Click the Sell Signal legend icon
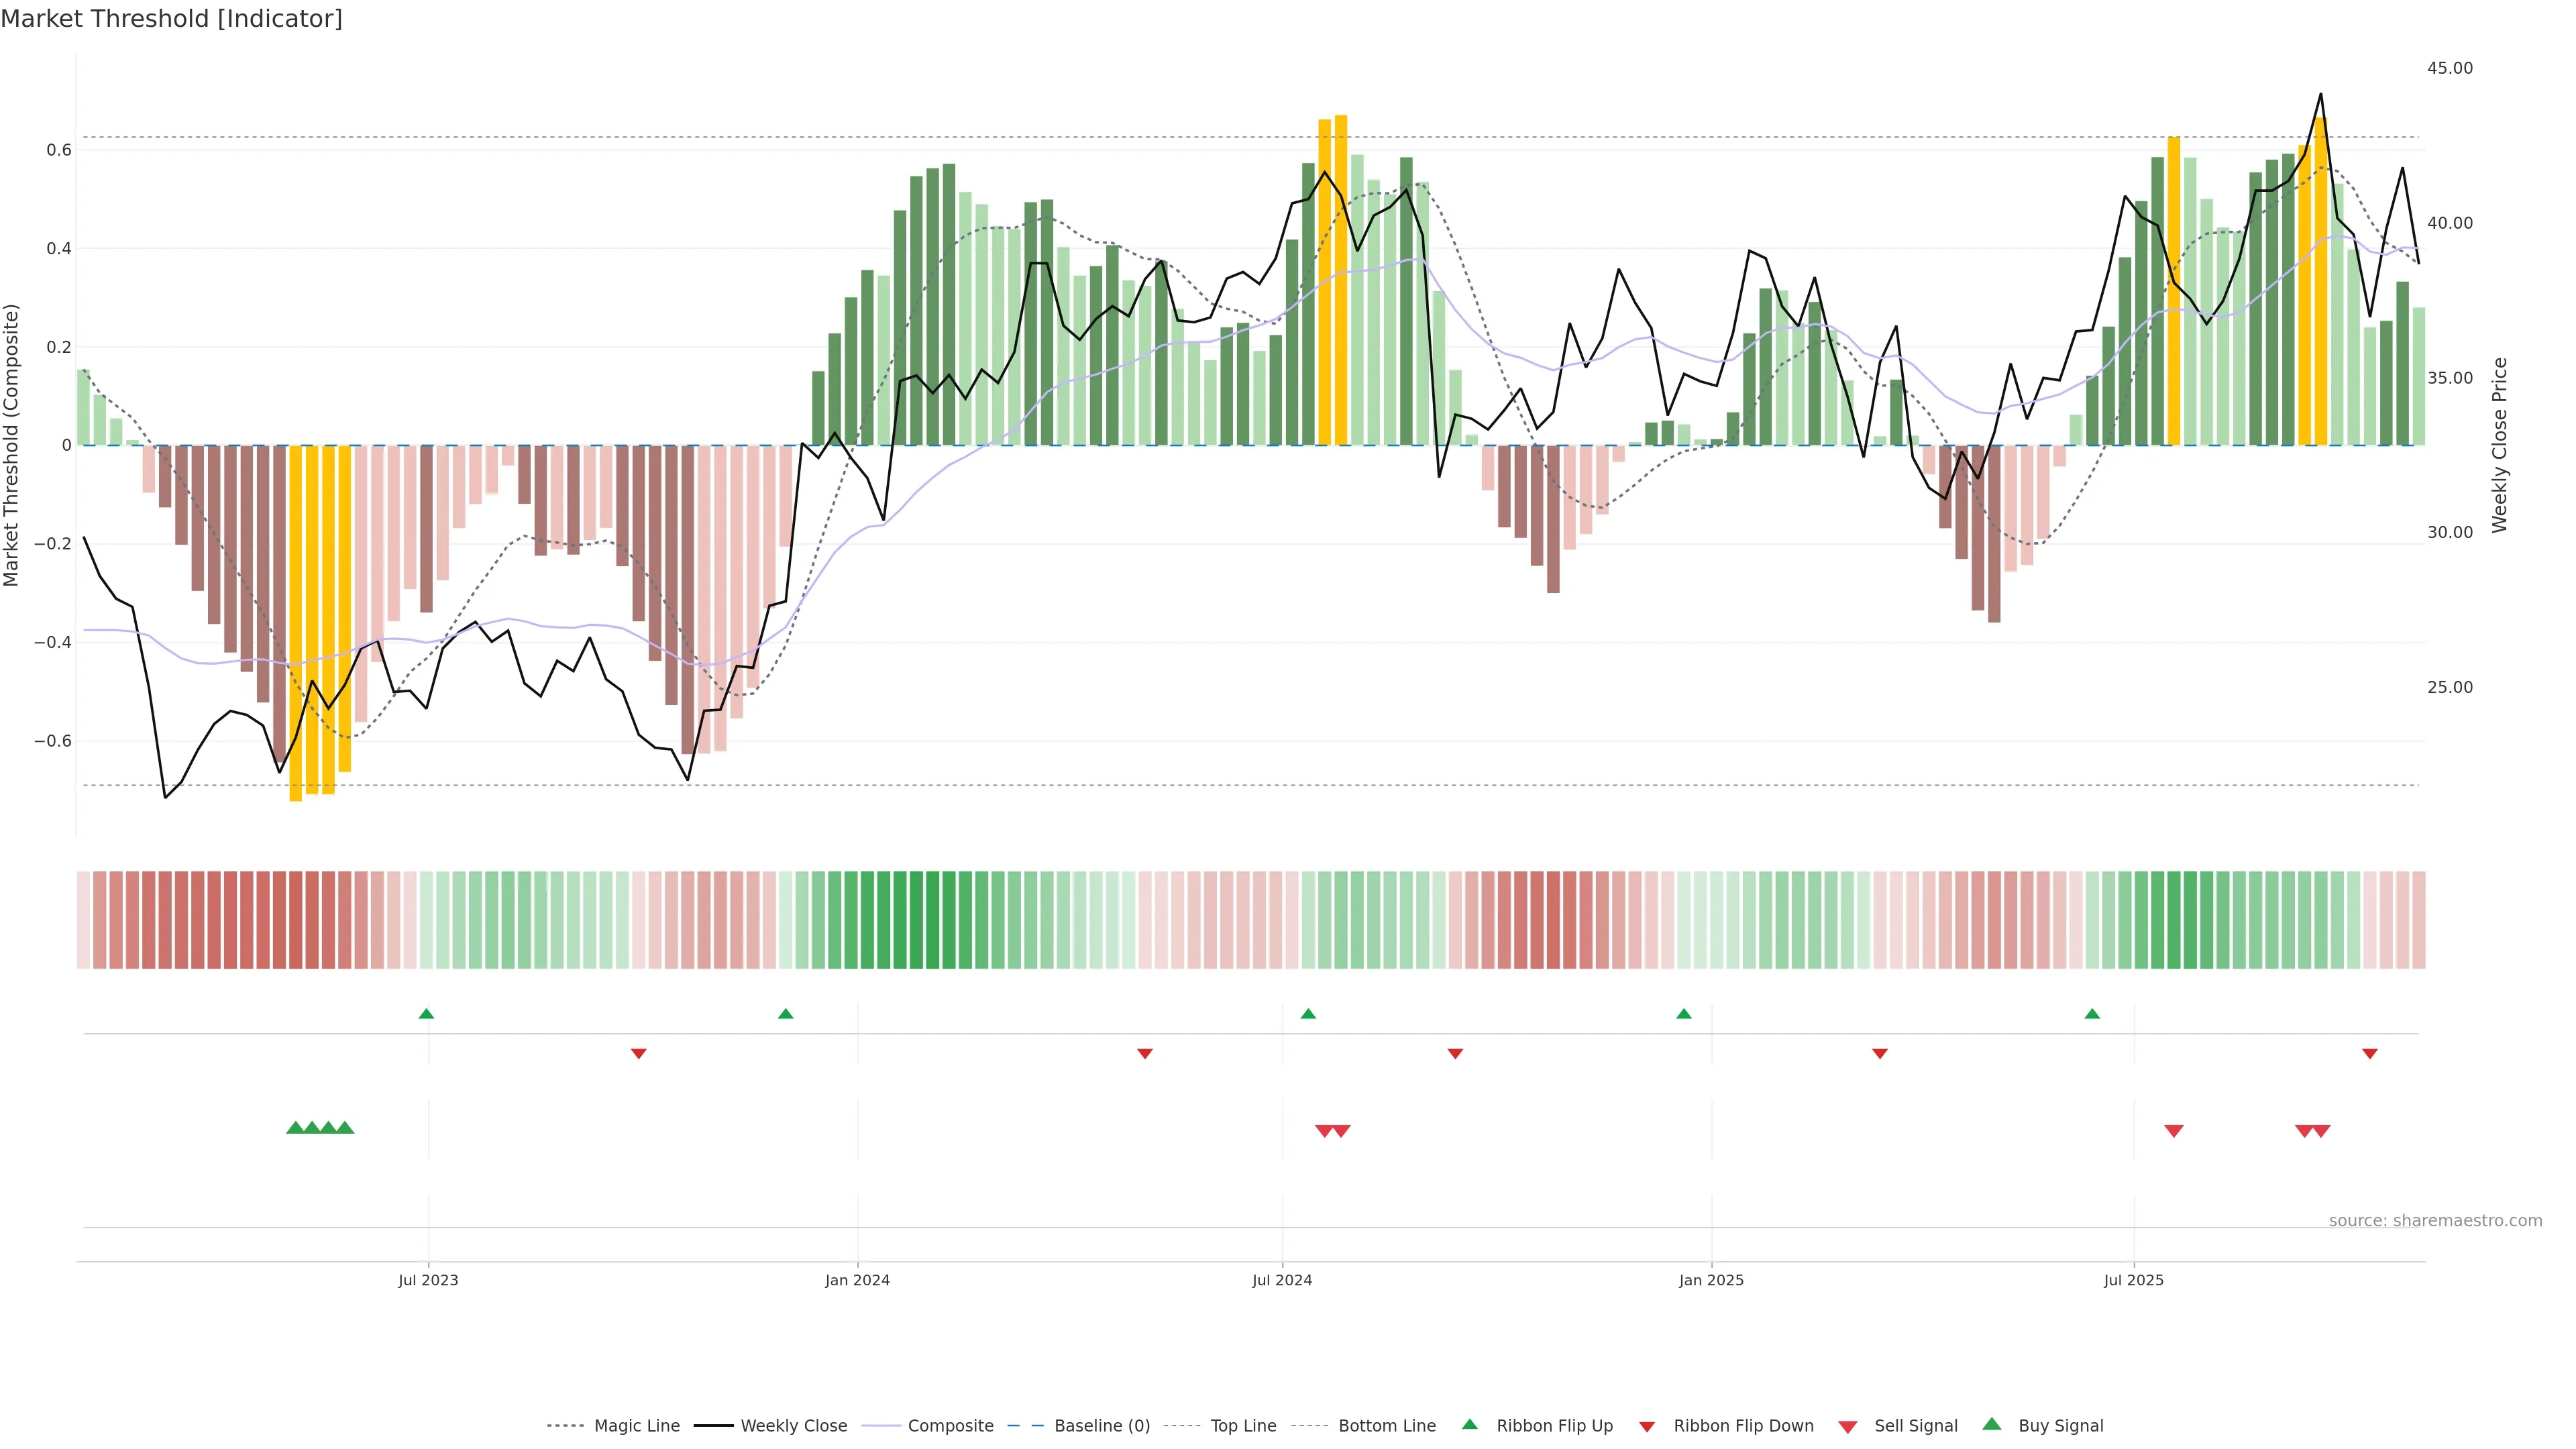This screenshot has width=2576, height=1449. [x=1847, y=1427]
